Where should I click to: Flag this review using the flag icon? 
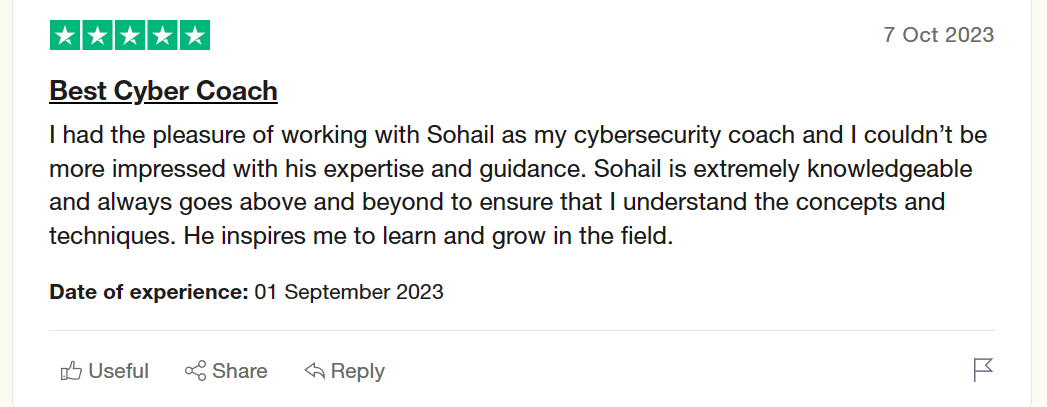983,370
